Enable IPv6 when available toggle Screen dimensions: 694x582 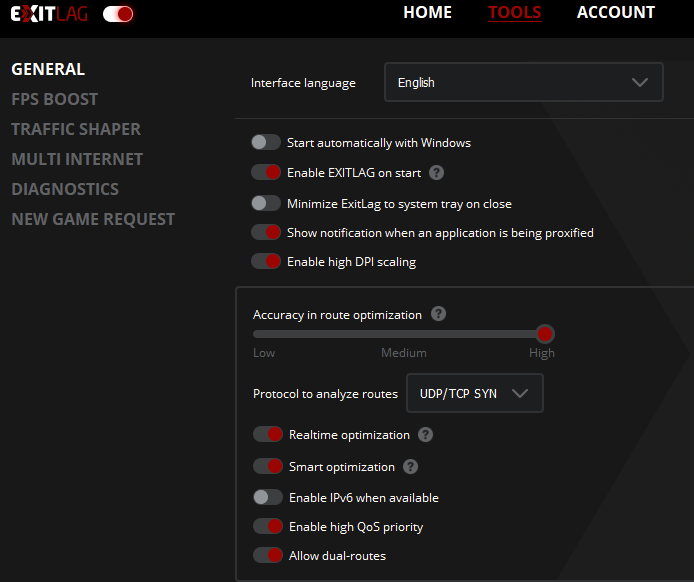268,497
